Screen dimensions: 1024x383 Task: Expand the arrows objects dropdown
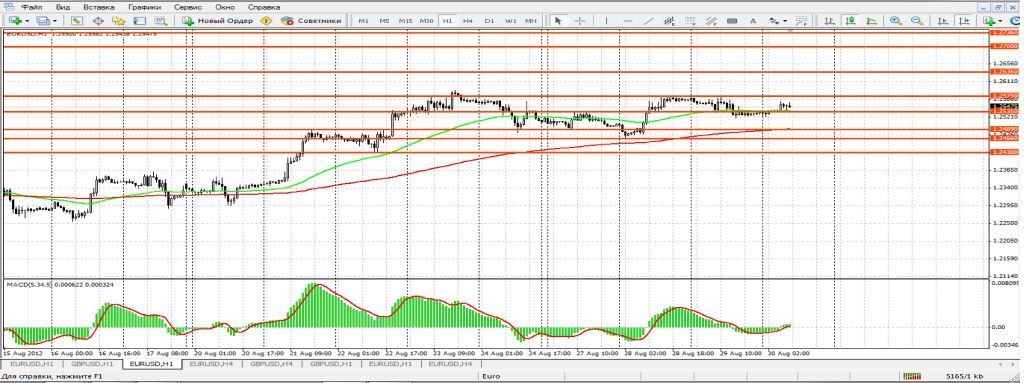(785, 21)
